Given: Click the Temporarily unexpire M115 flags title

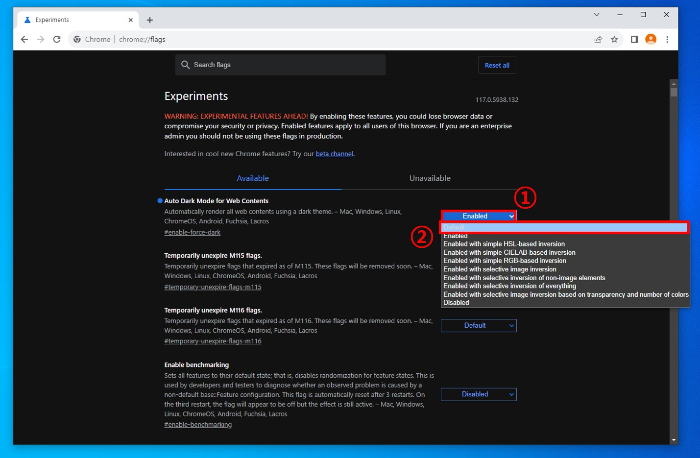Looking at the screenshot, I should coord(213,256).
